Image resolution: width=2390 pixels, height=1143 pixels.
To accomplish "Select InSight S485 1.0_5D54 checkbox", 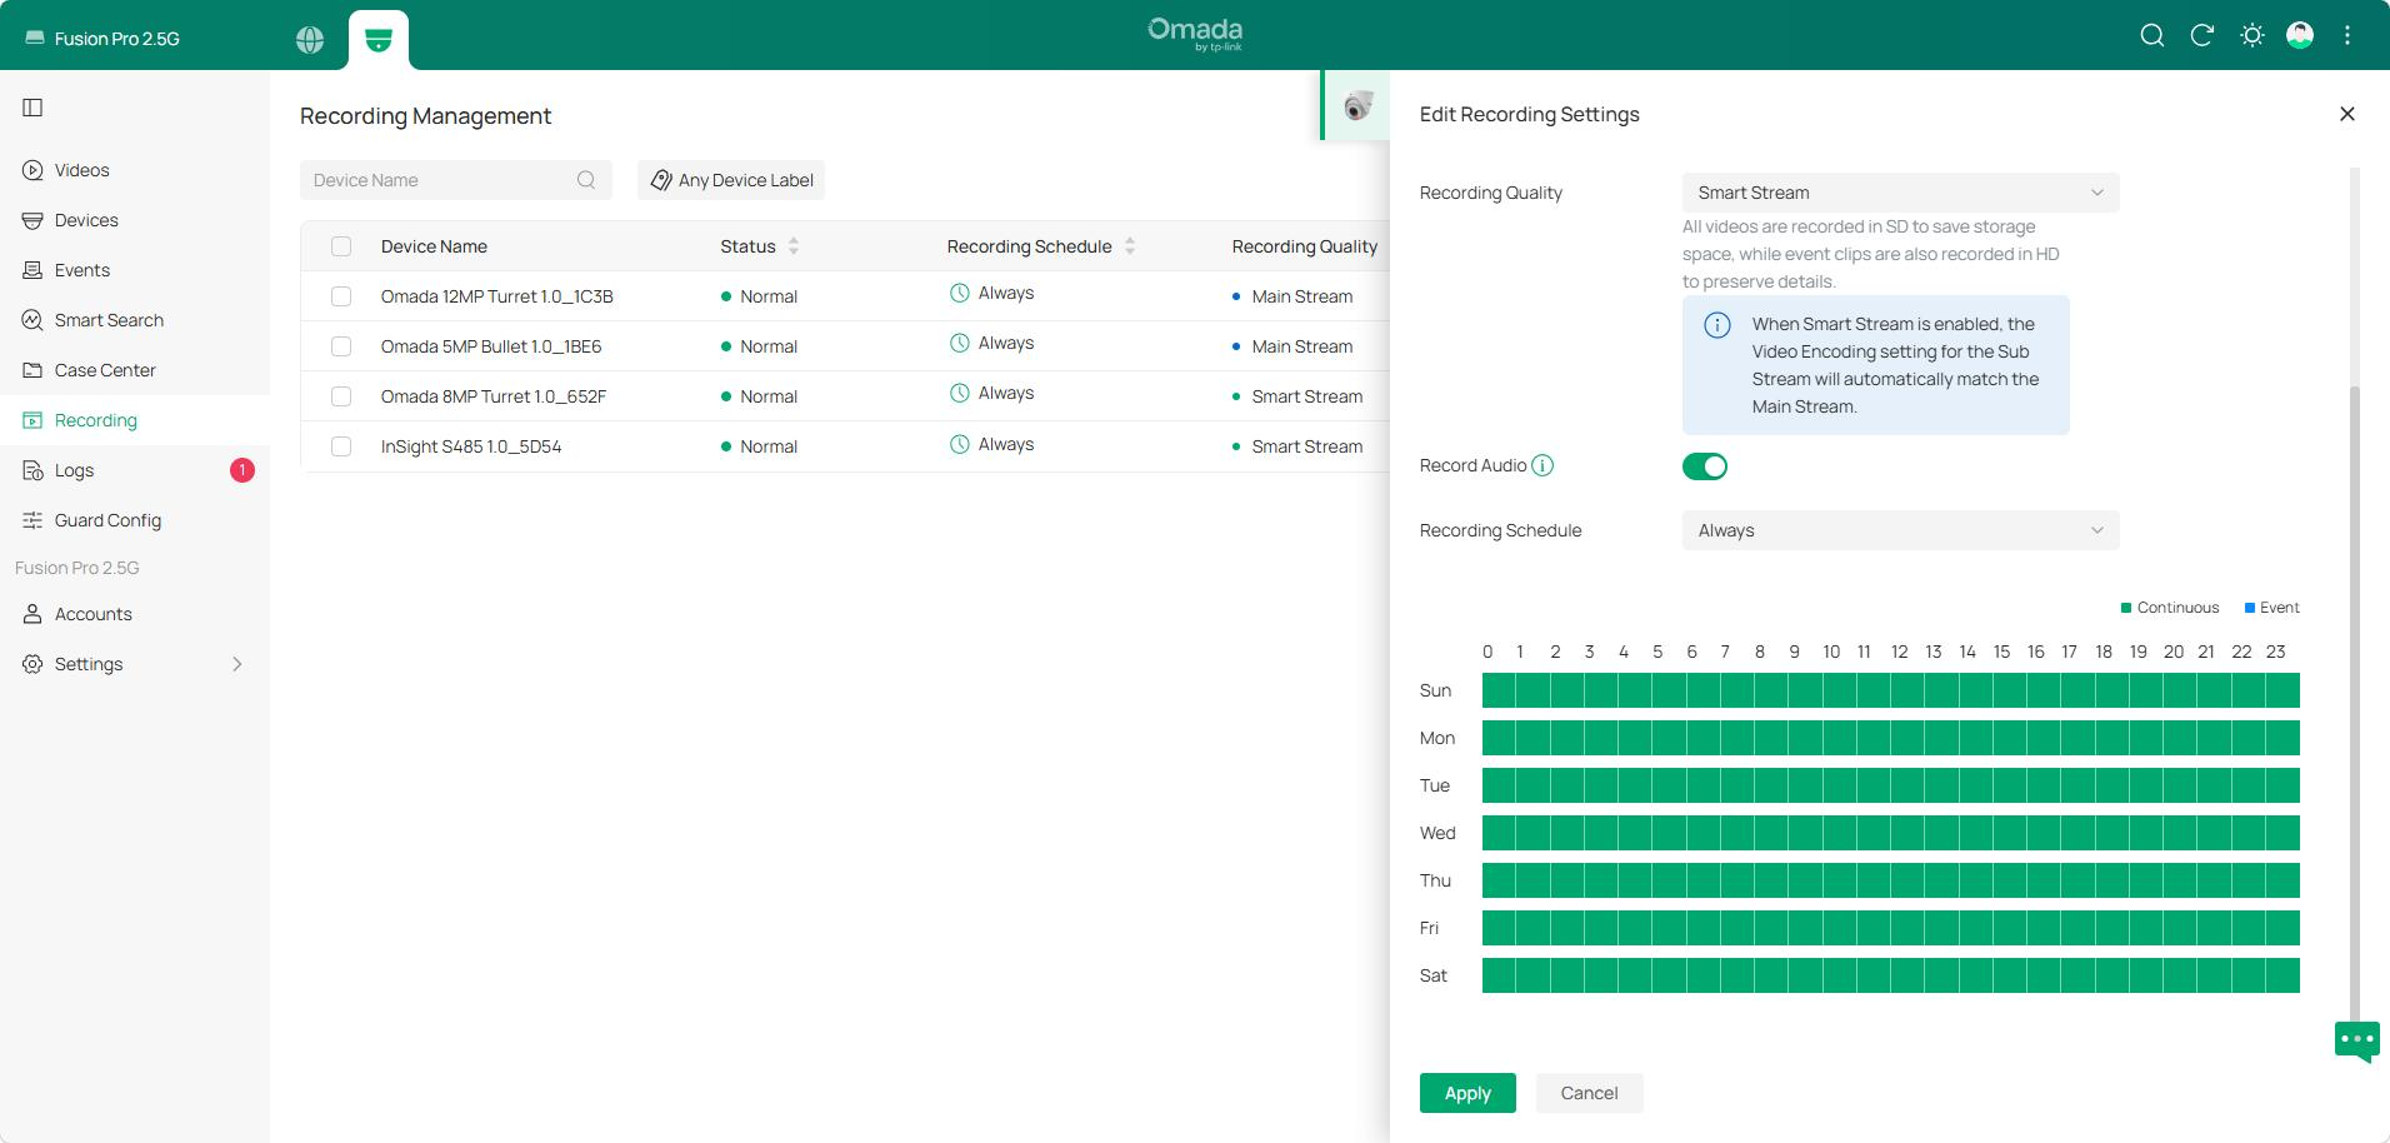I will tap(341, 446).
